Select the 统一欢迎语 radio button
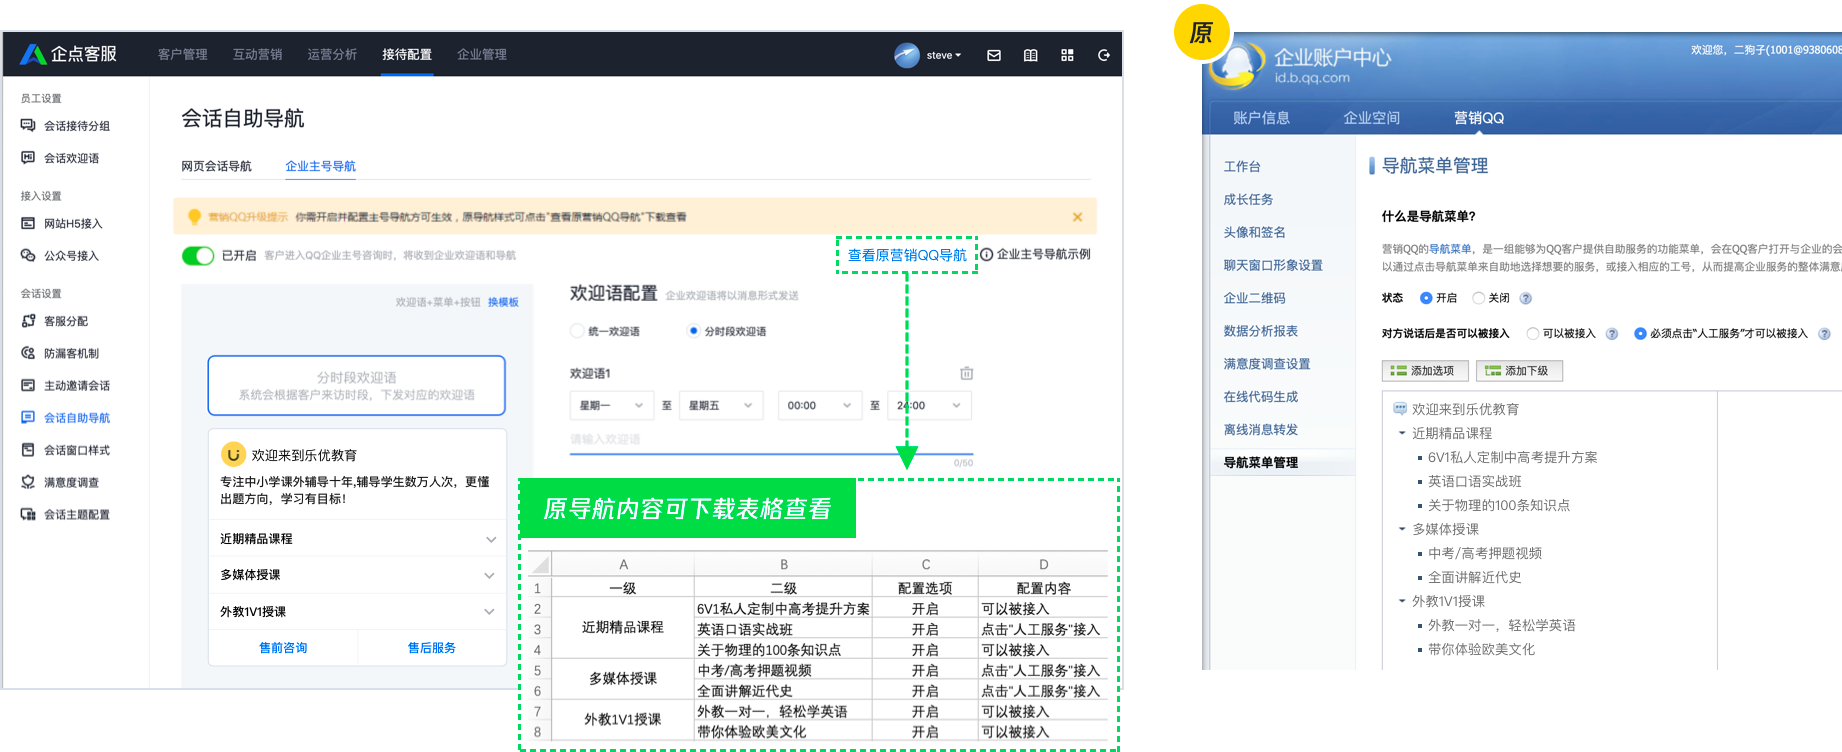The width and height of the screenshot is (1842, 752). (577, 331)
